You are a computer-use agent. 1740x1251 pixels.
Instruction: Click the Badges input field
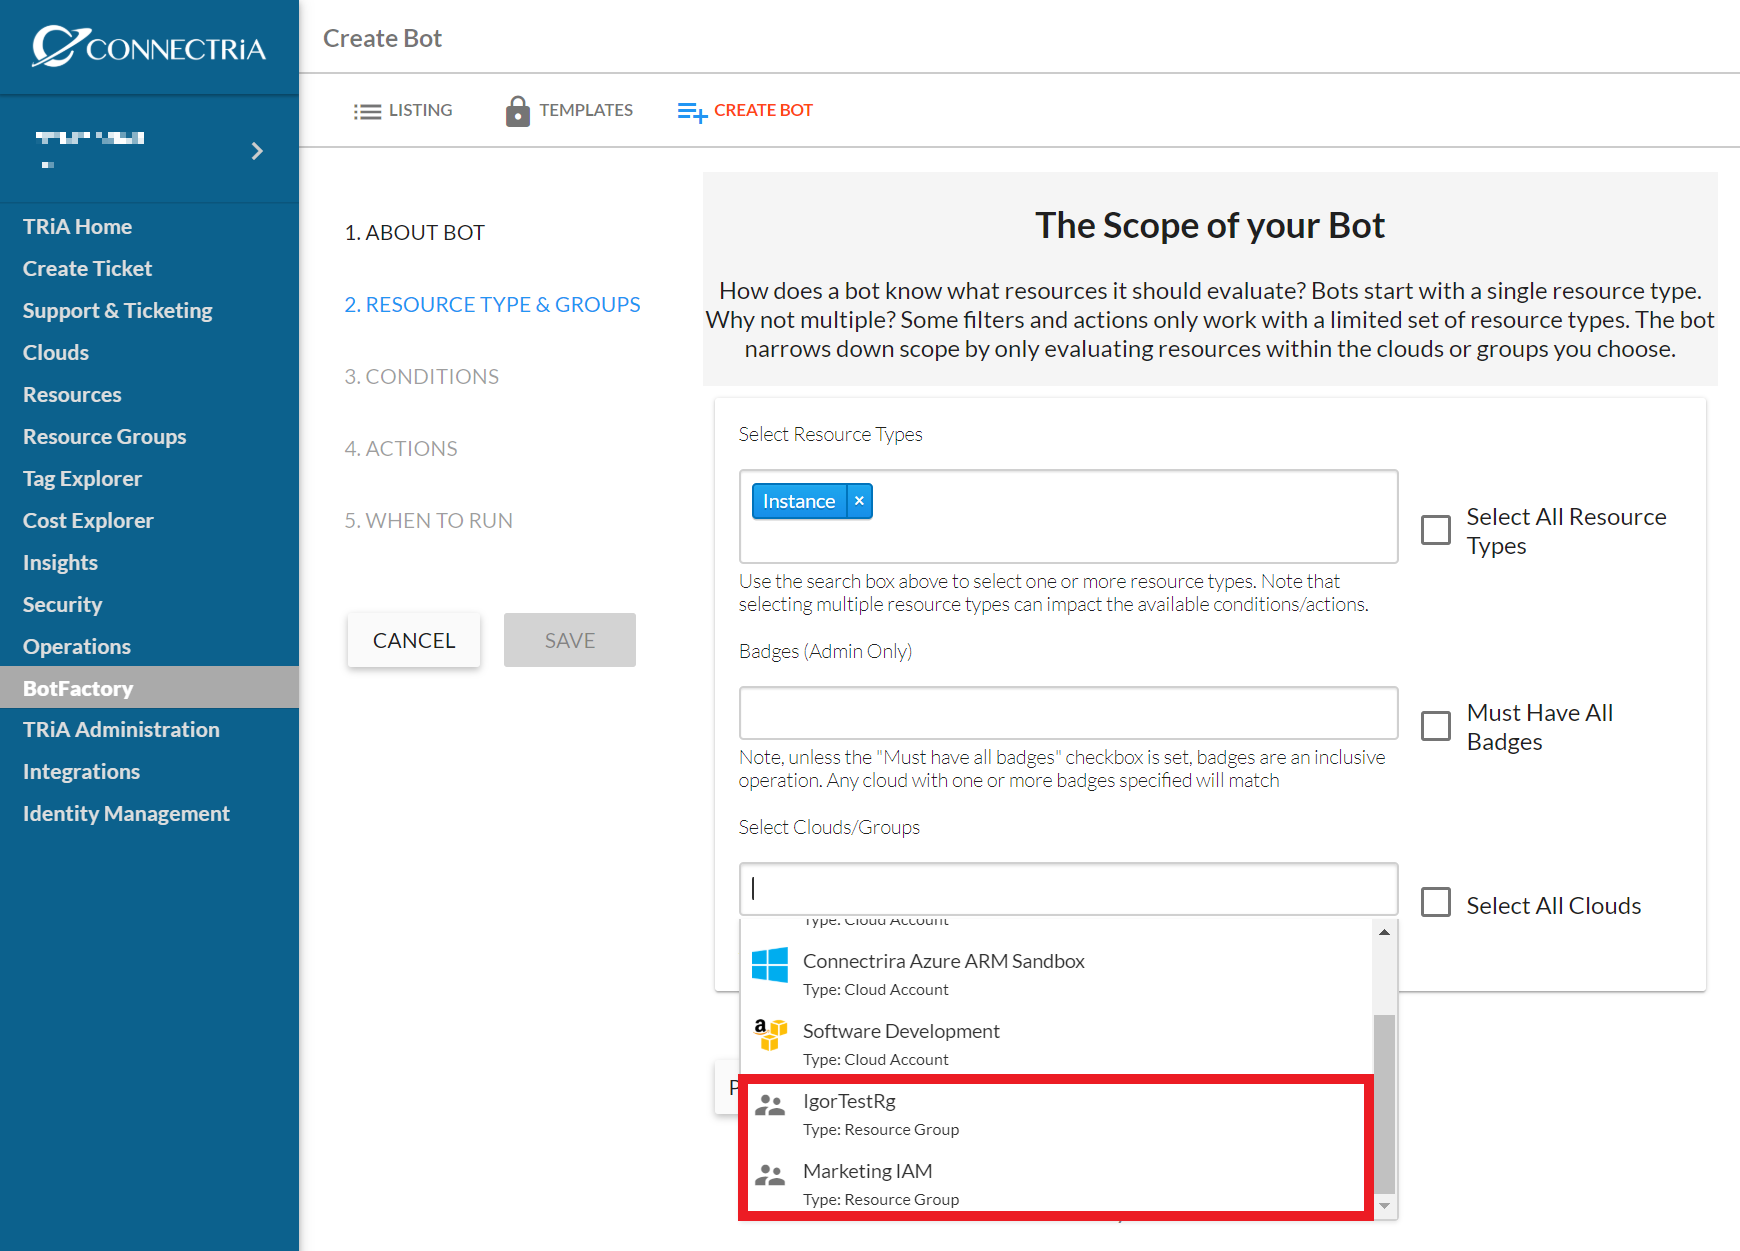coord(1068,713)
